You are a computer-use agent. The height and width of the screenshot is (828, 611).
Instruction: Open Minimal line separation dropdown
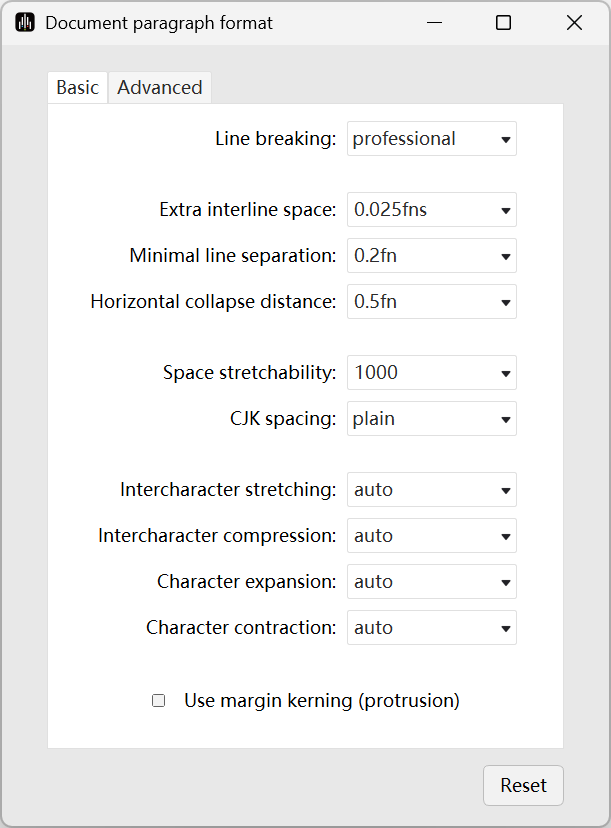(x=506, y=257)
